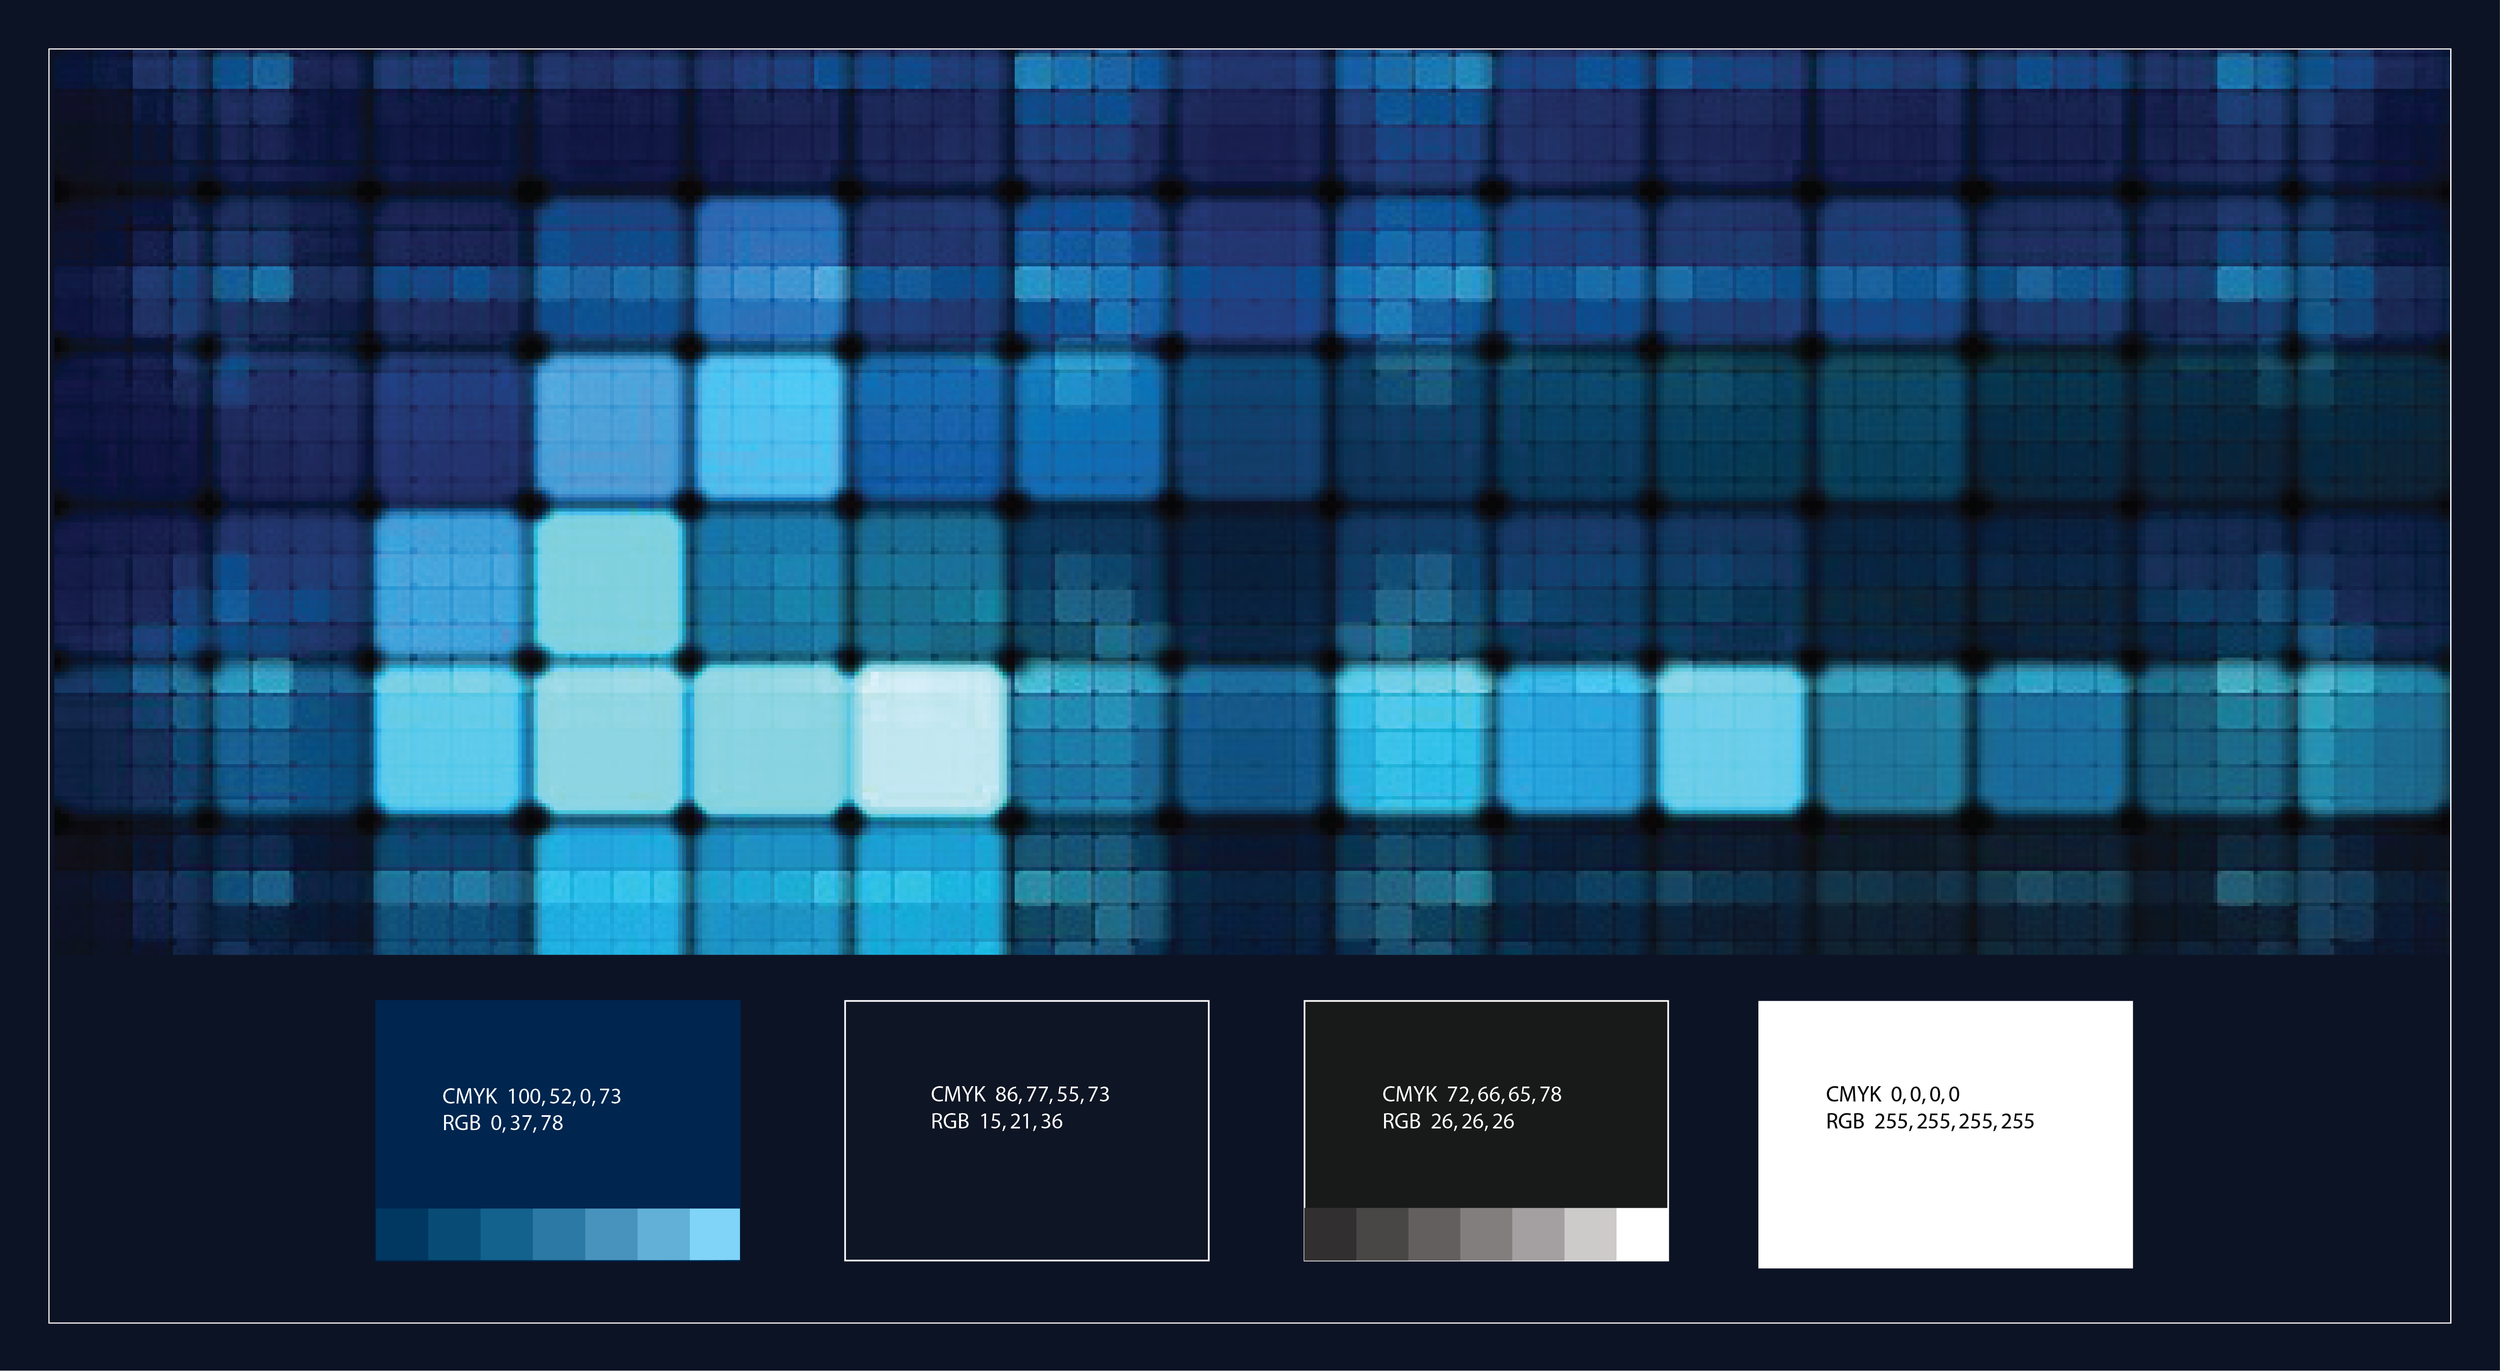Choose the large white swatch CMYK 0, 0, 0, 0
The image size is (2500, 1372).
pyautogui.click(x=1945, y=1134)
